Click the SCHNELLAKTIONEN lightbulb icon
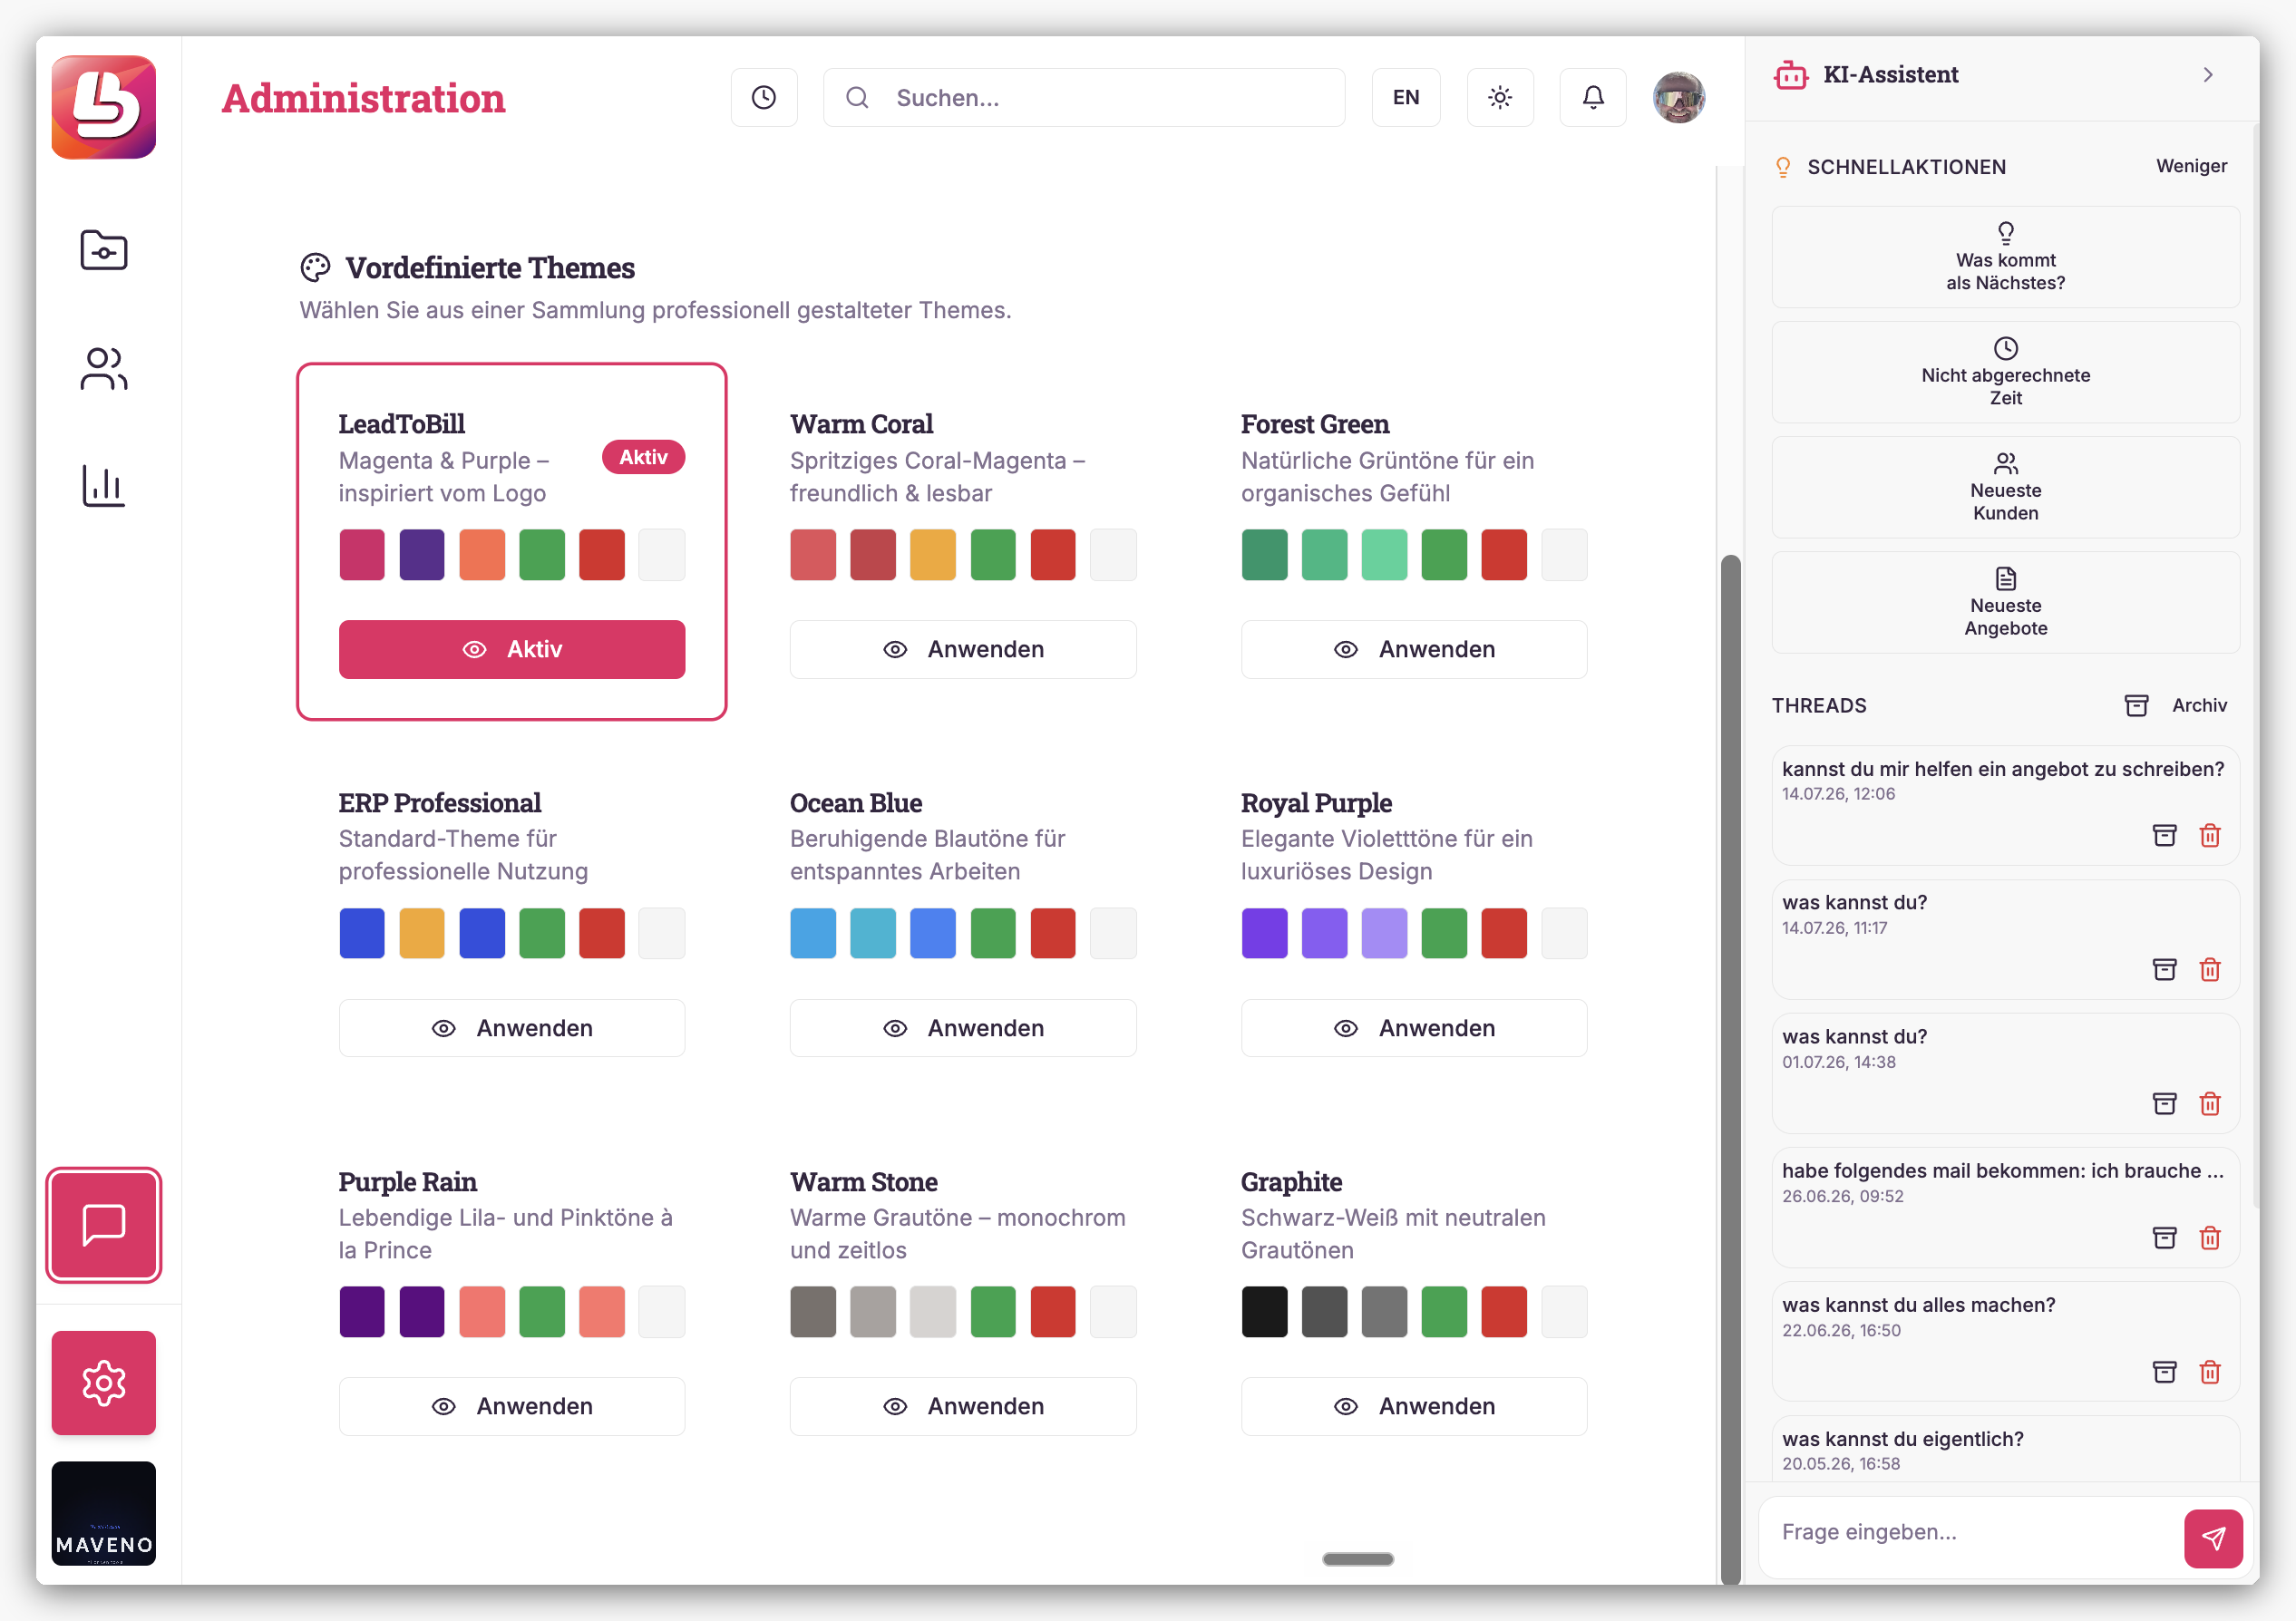 [x=1783, y=167]
